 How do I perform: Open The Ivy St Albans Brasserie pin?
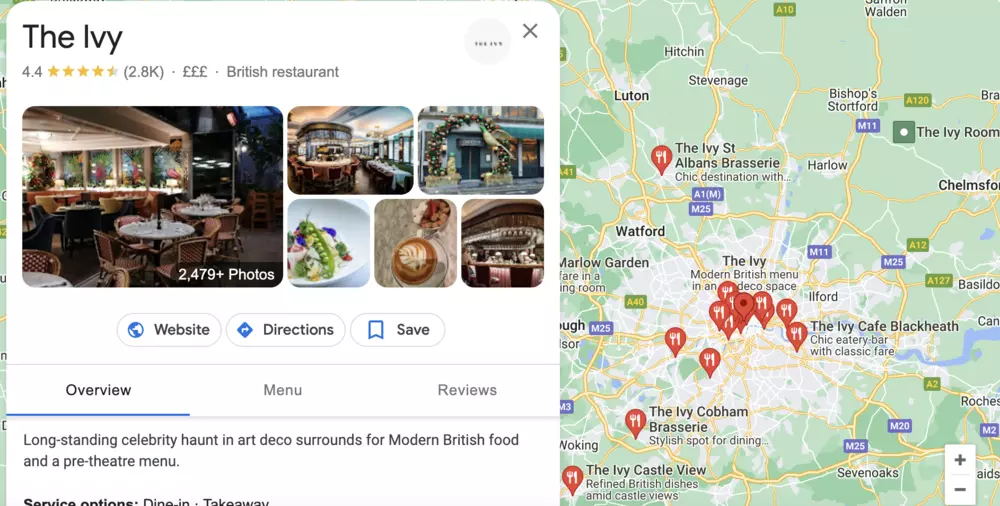[661, 159]
